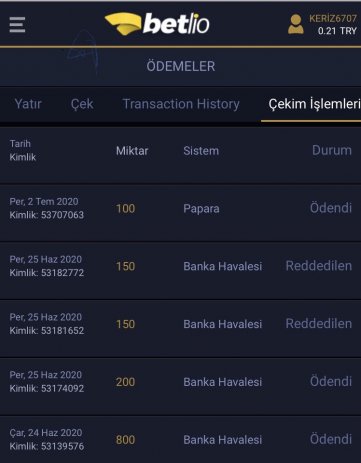Open transaction Kimlik 53182772
Viewport: 361px width, 463px height.
point(180,266)
